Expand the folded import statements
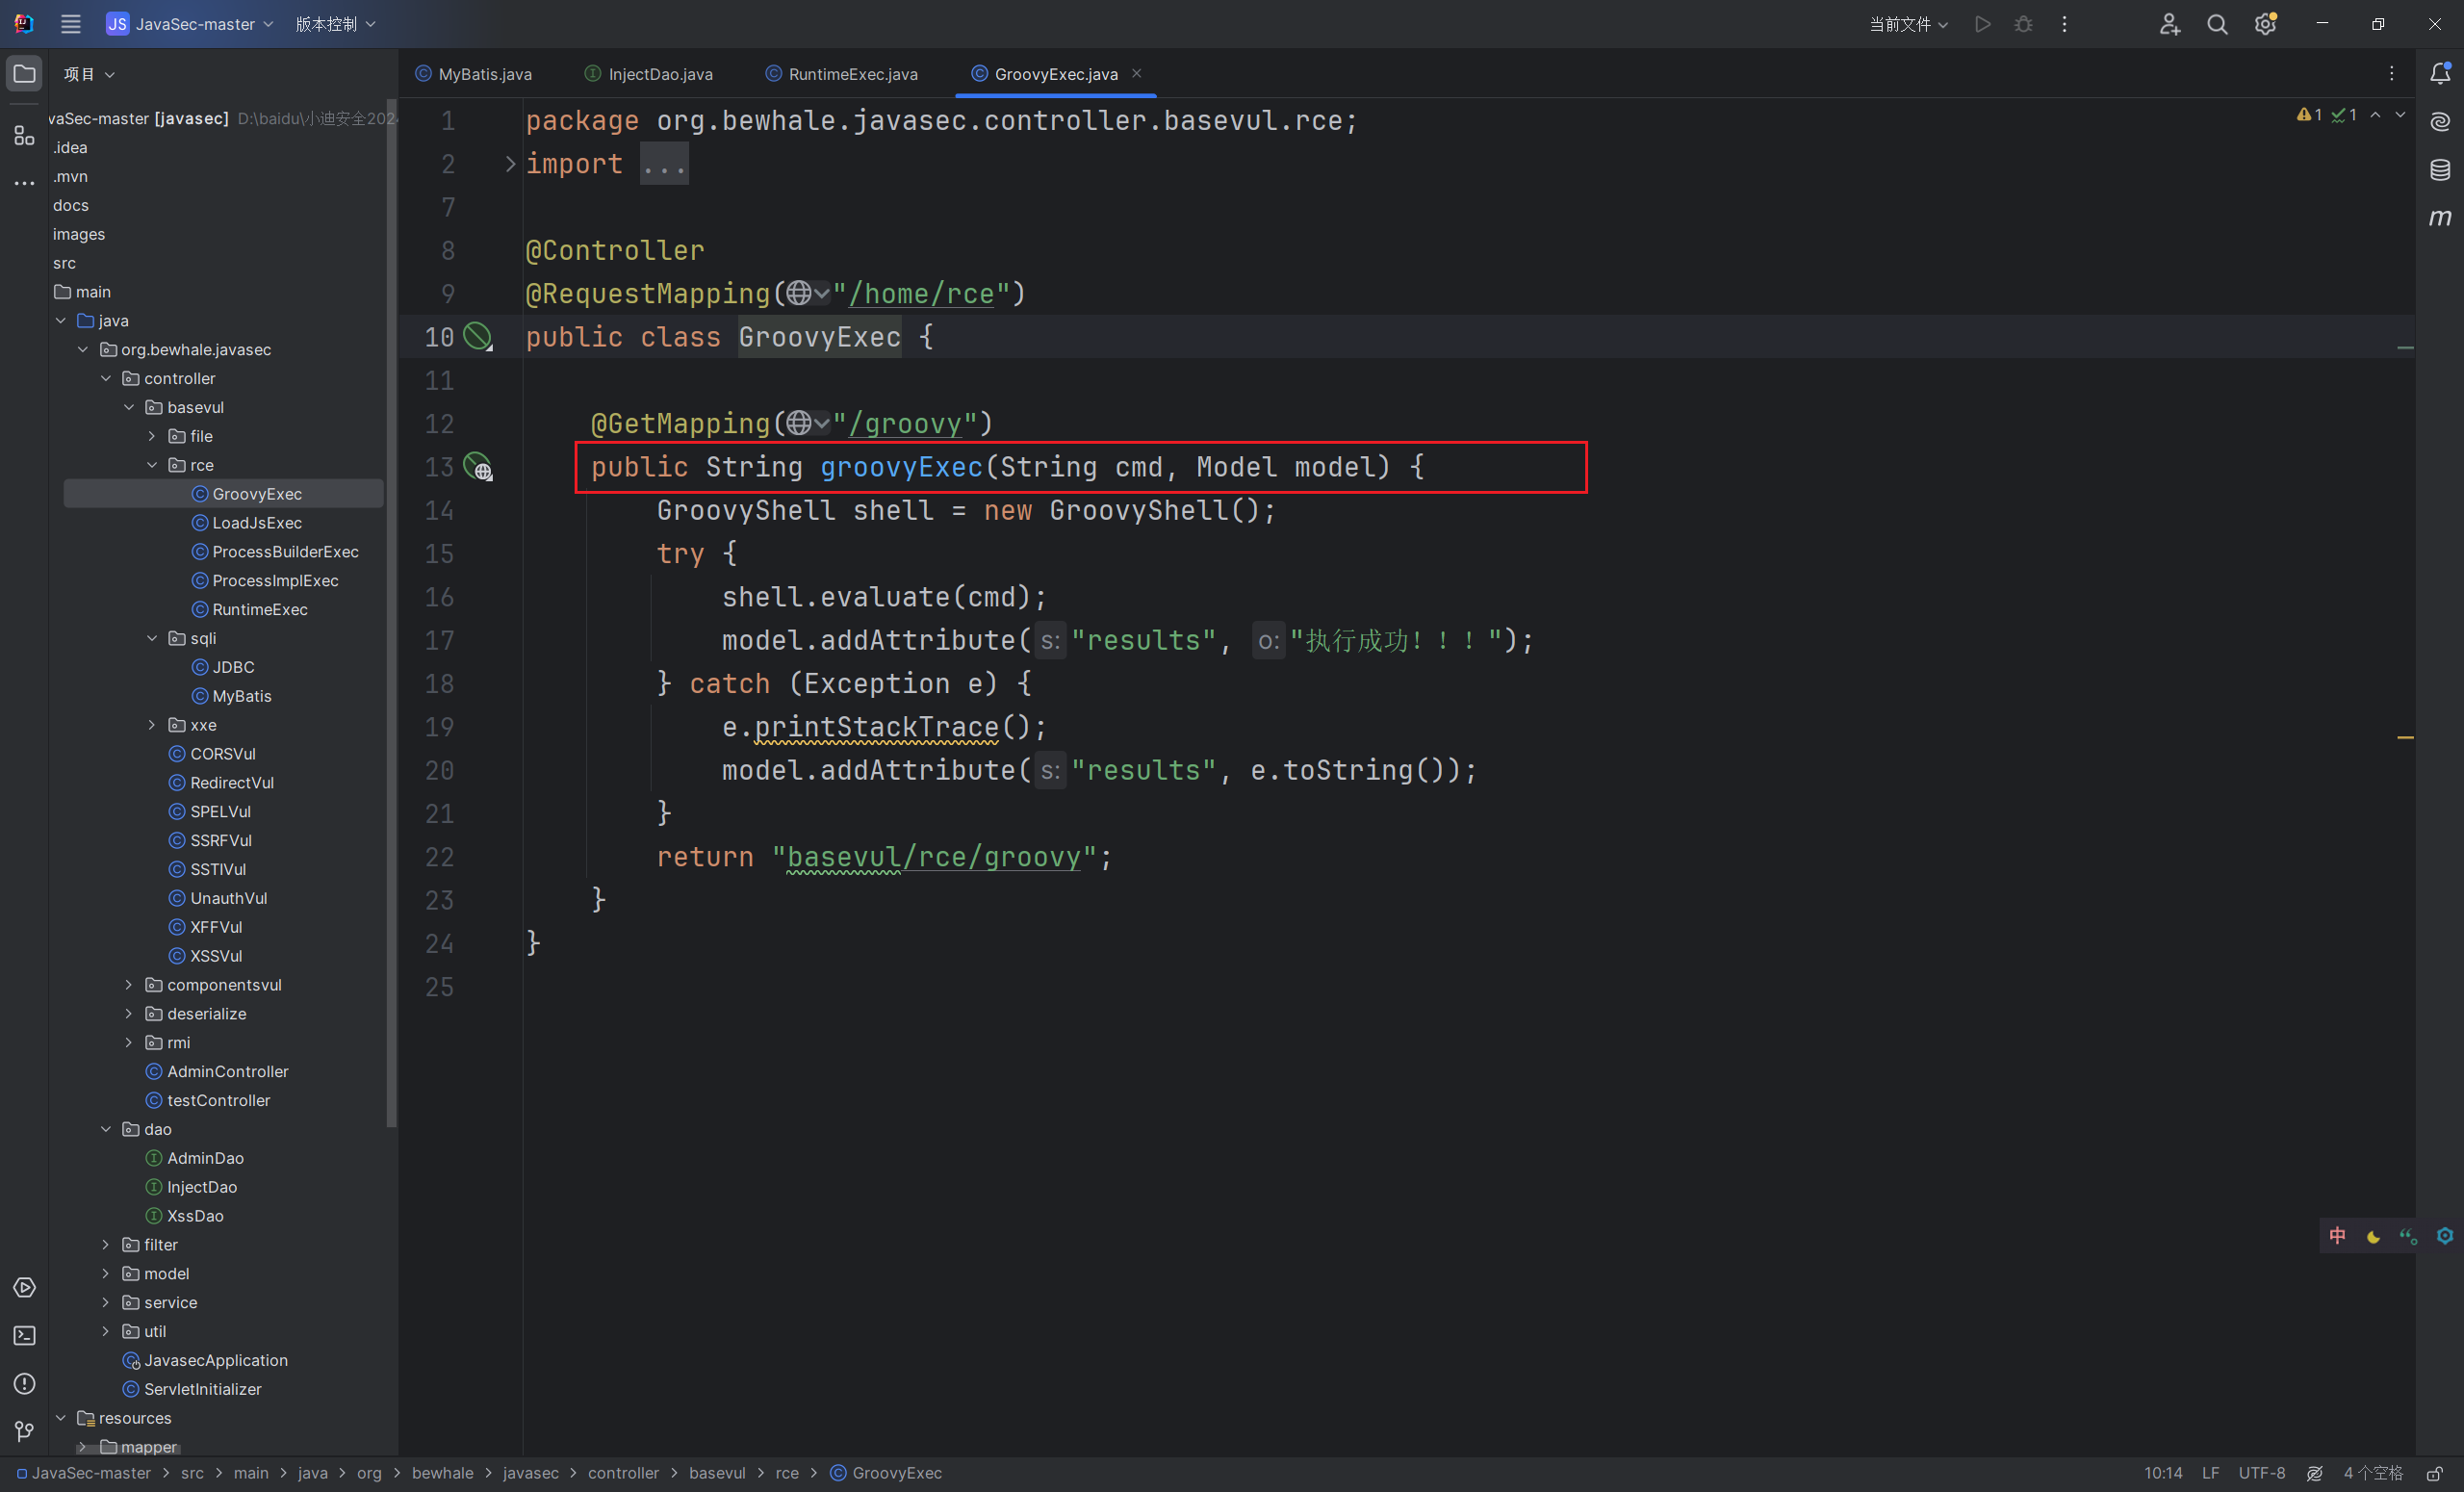The image size is (2464, 1492). point(664,164)
